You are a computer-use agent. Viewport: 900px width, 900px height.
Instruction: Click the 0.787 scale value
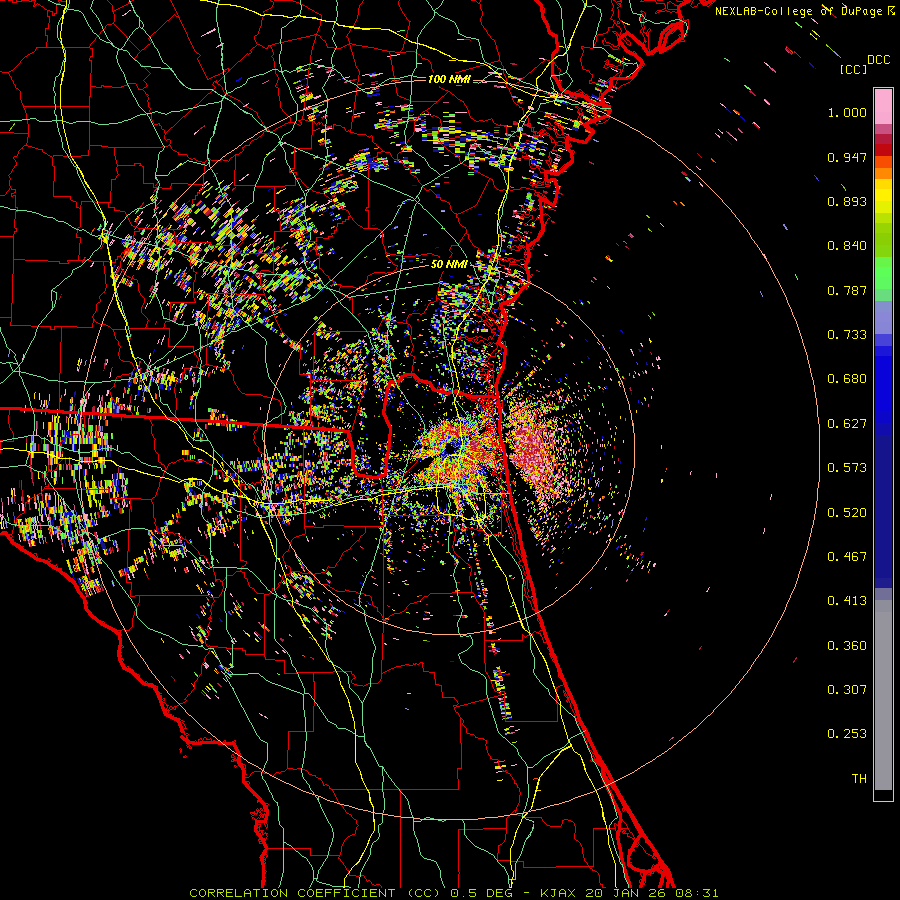pos(847,290)
